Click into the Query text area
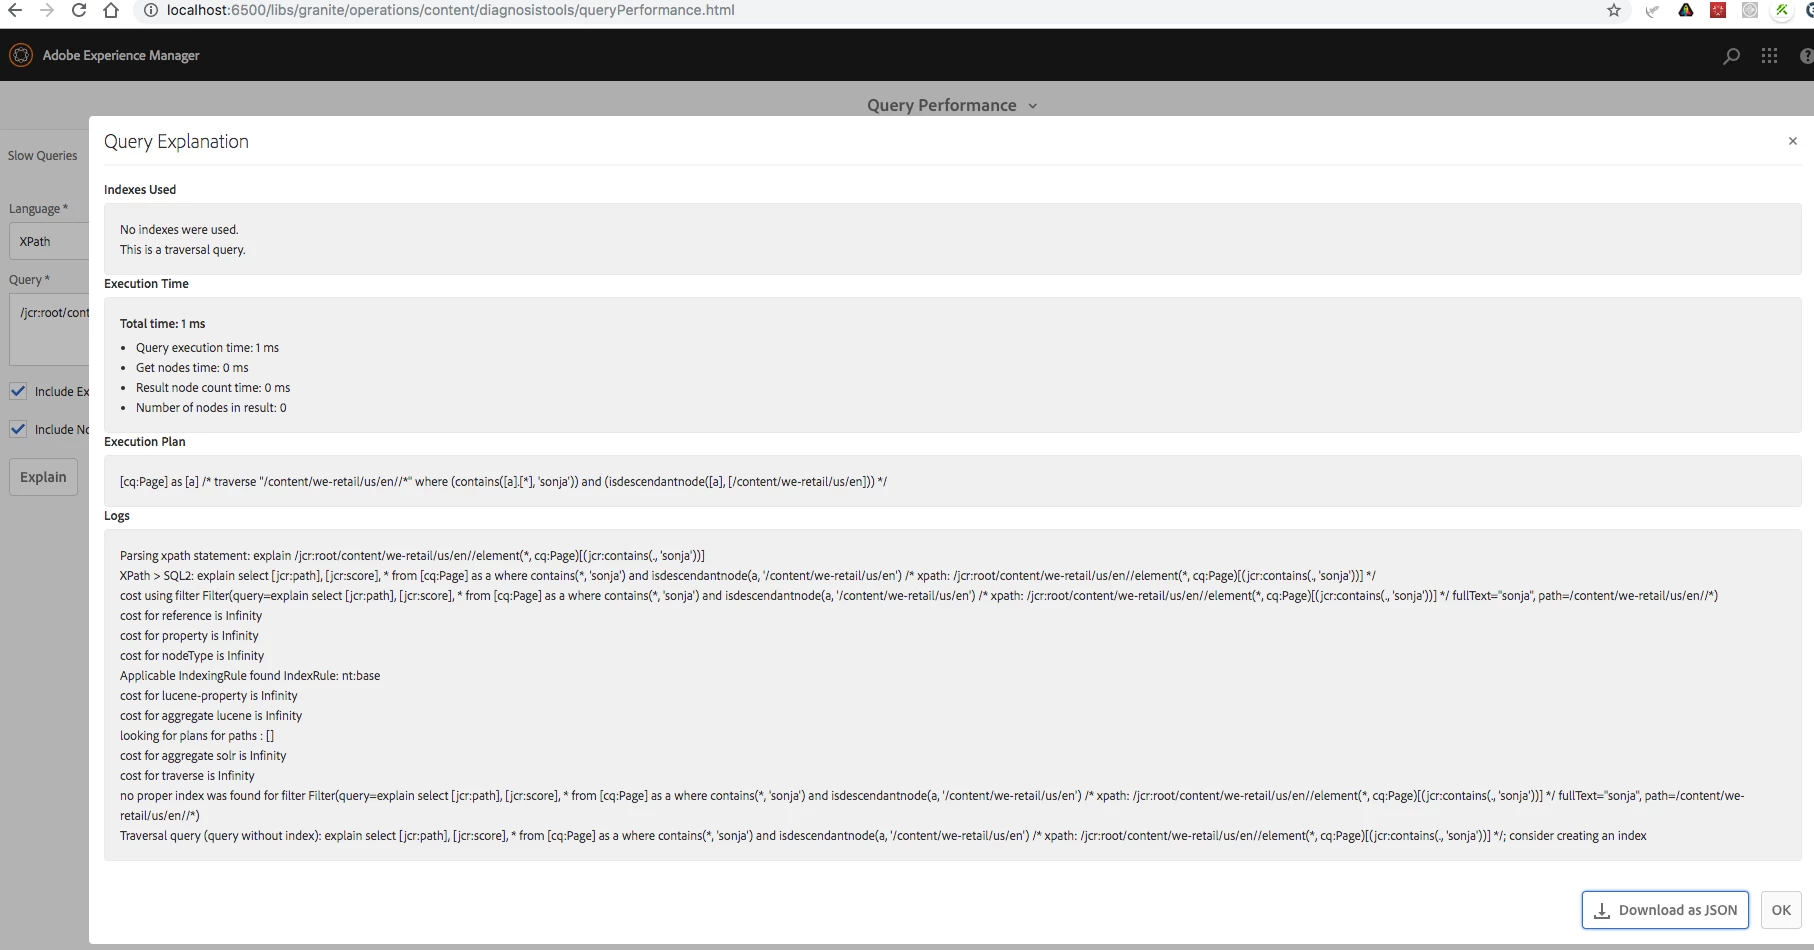The width and height of the screenshot is (1814, 950). (48, 329)
